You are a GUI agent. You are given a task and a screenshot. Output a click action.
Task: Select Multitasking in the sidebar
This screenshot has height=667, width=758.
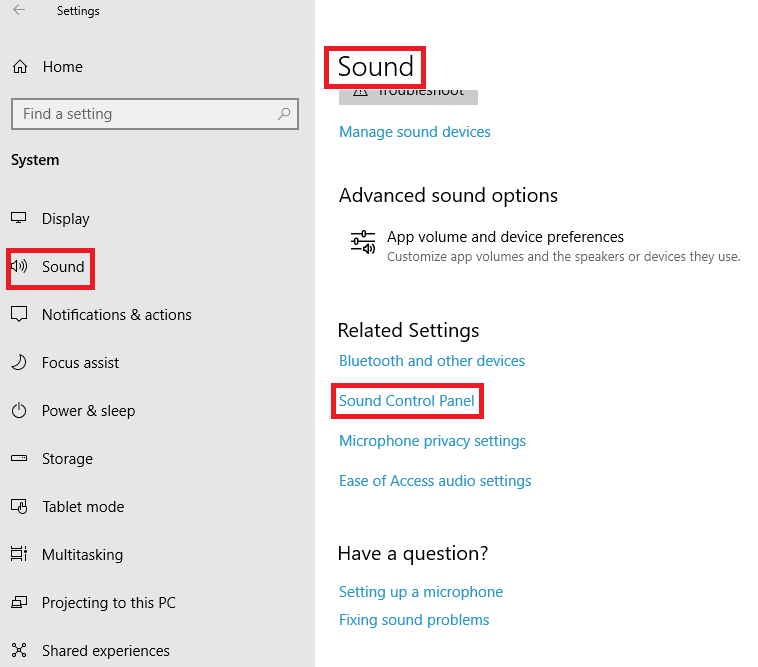pyautogui.click(x=82, y=555)
